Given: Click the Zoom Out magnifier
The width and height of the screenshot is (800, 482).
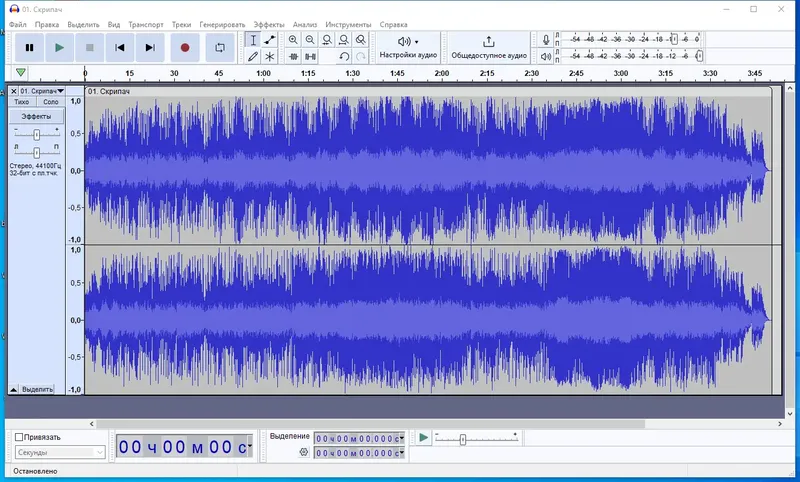Looking at the screenshot, I should (310, 40).
